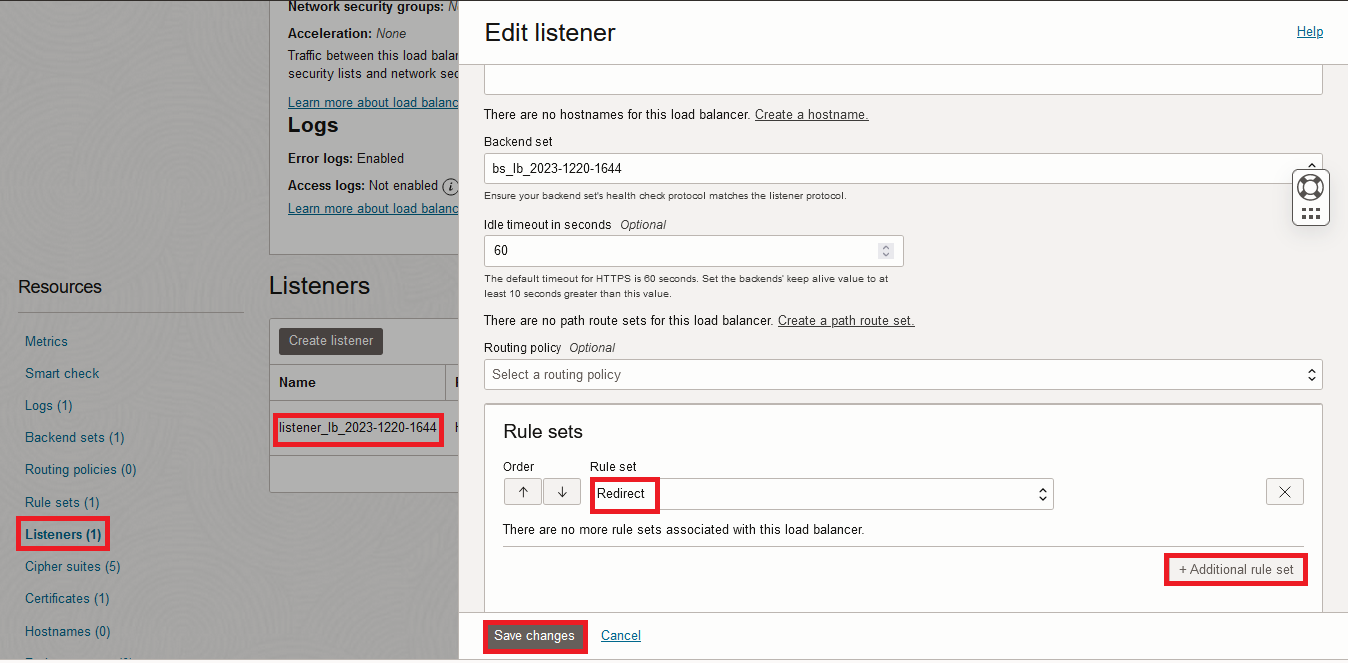Open the Backend set dropdown
Image resolution: width=1348 pixels, height=663 pixels.
point(900,169)
